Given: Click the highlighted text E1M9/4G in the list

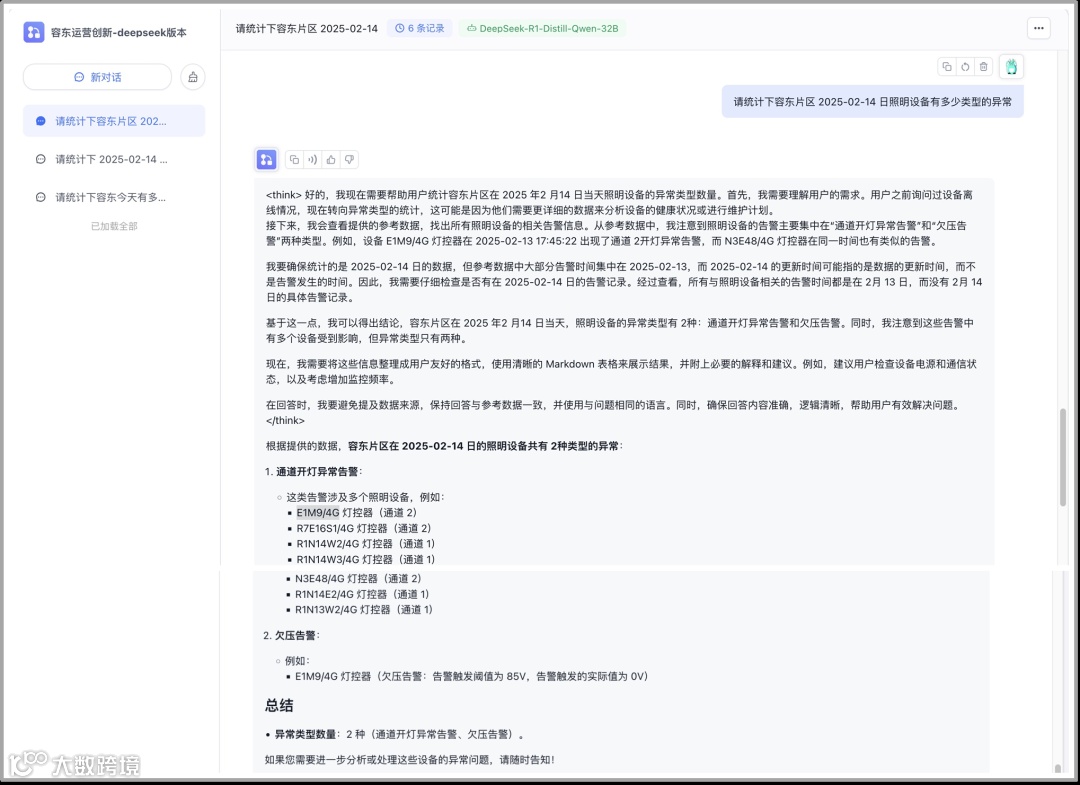Looking at the screenshot, I should [318, 512].
